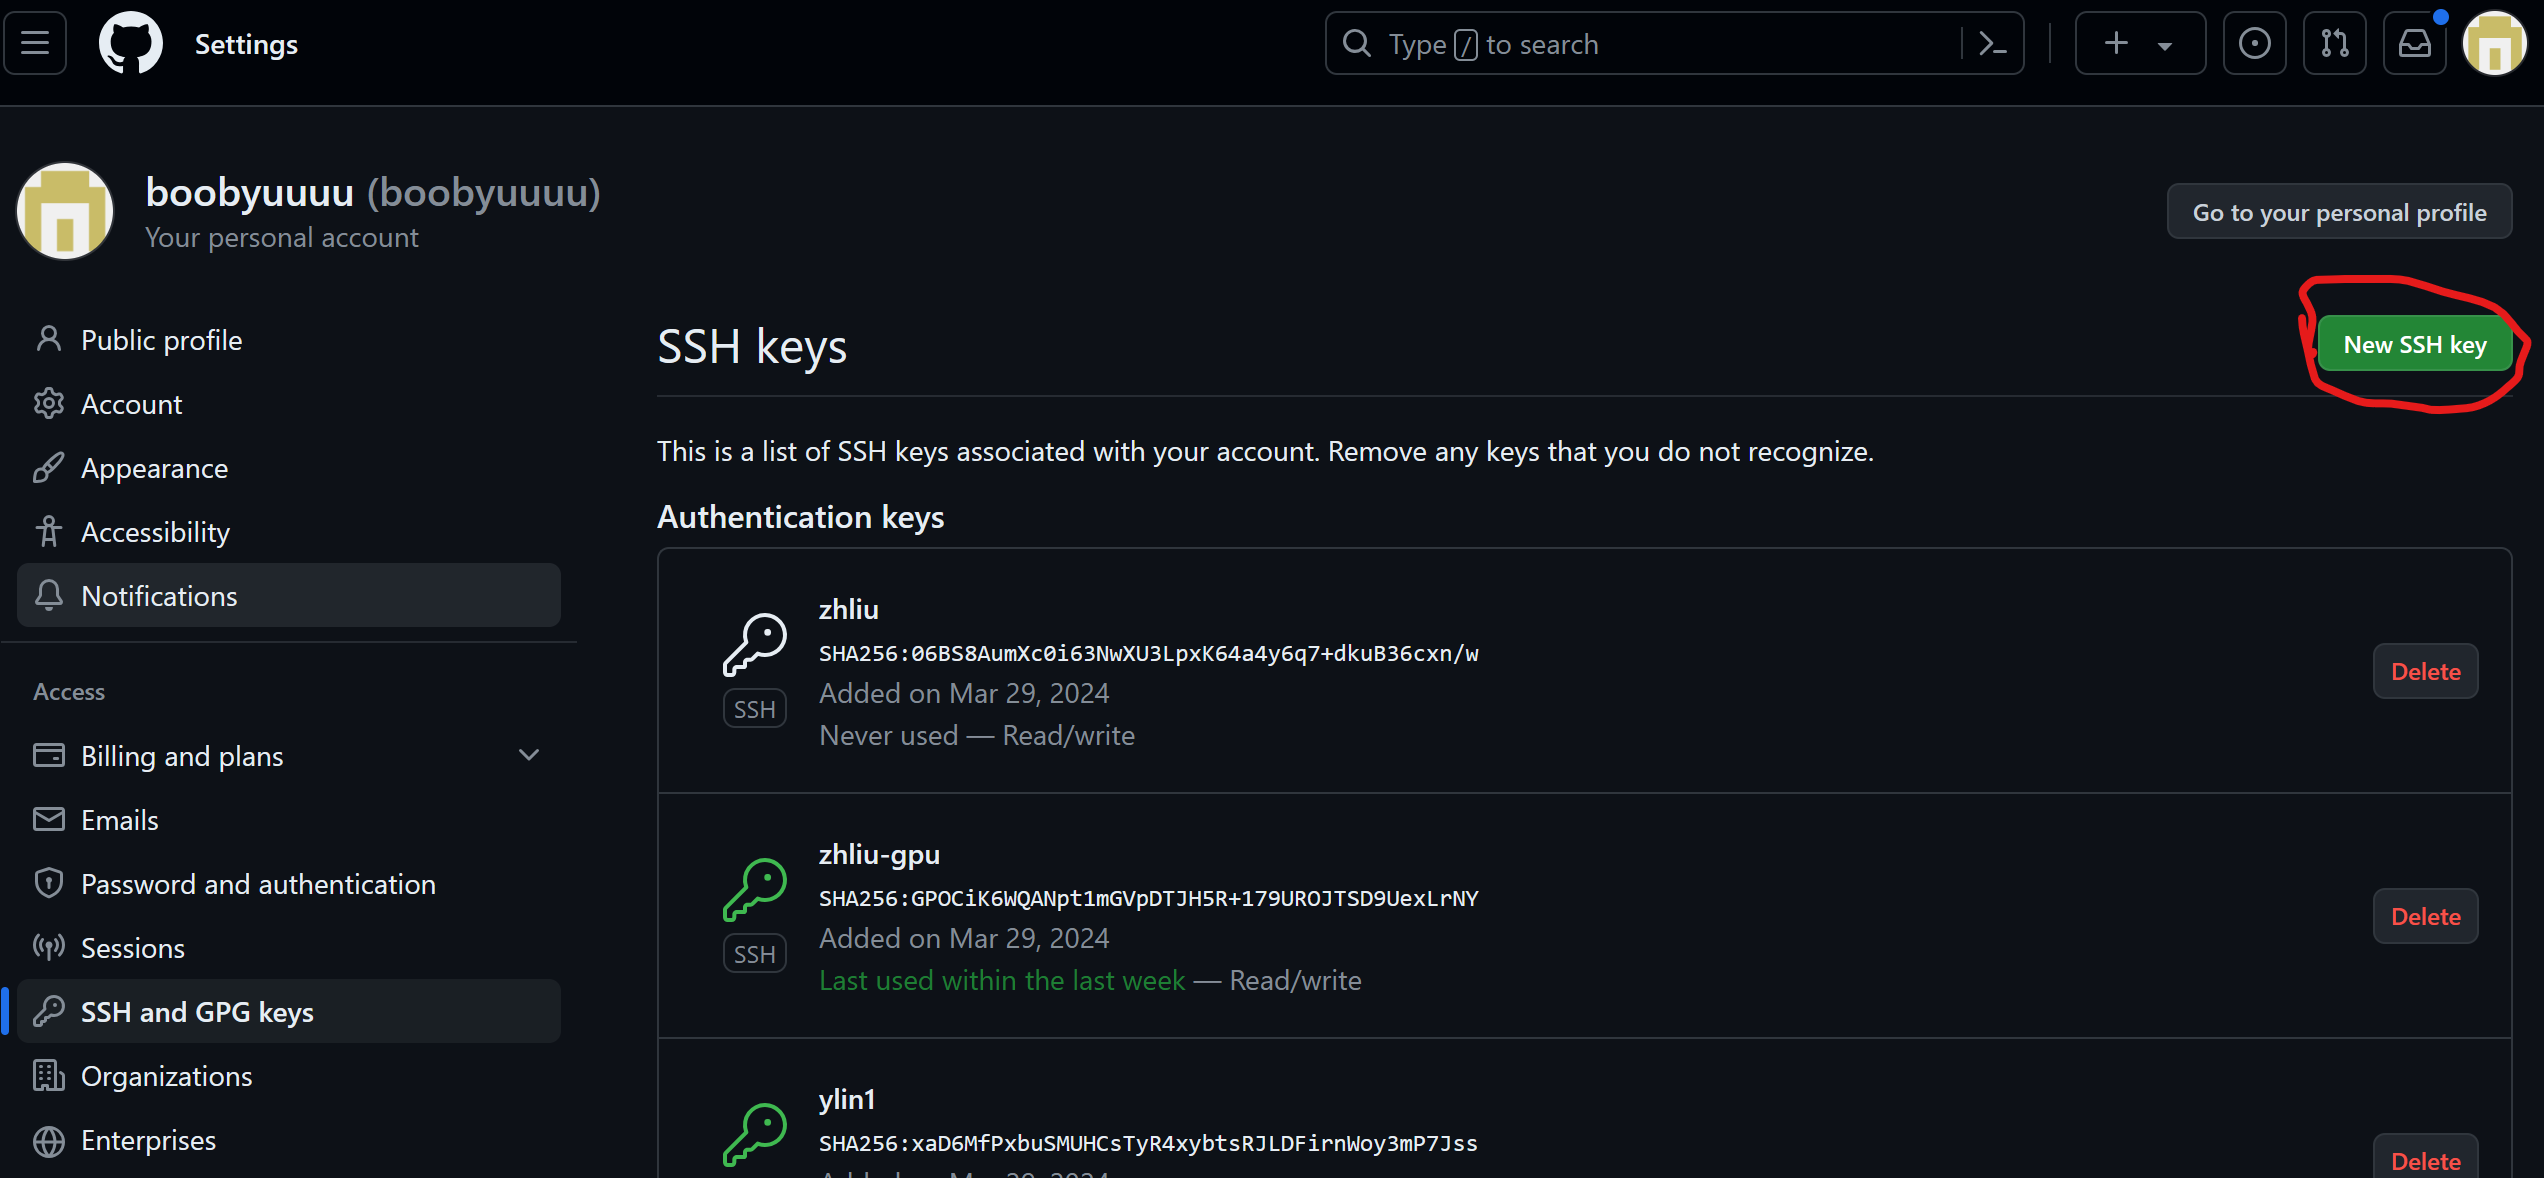2544x1178 pixels.
Task: Go to the GitHub homepage logo
Action: pos(130,43)
